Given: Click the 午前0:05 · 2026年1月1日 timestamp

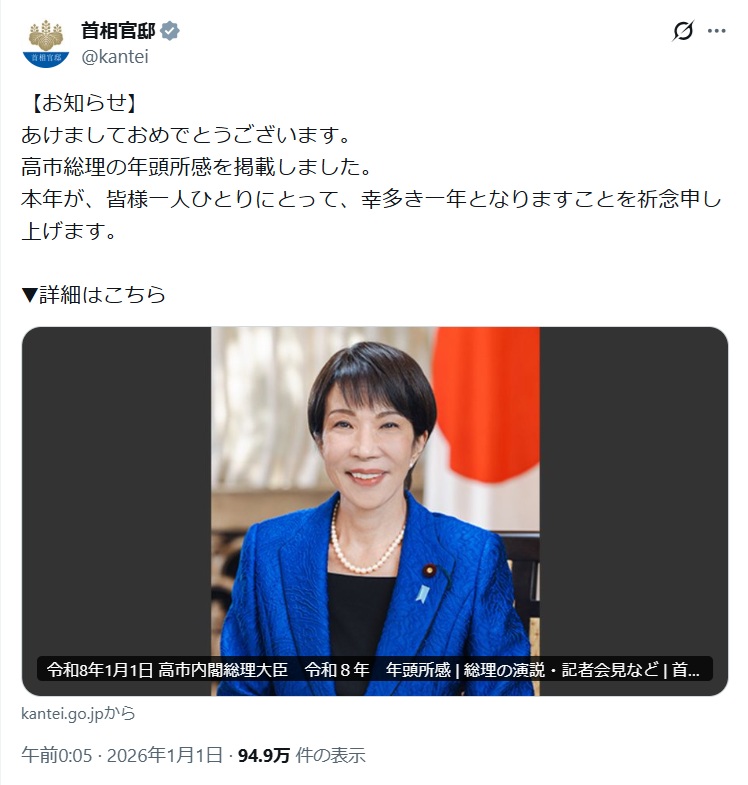Looking at the screenshot, I should click(122, 754).
